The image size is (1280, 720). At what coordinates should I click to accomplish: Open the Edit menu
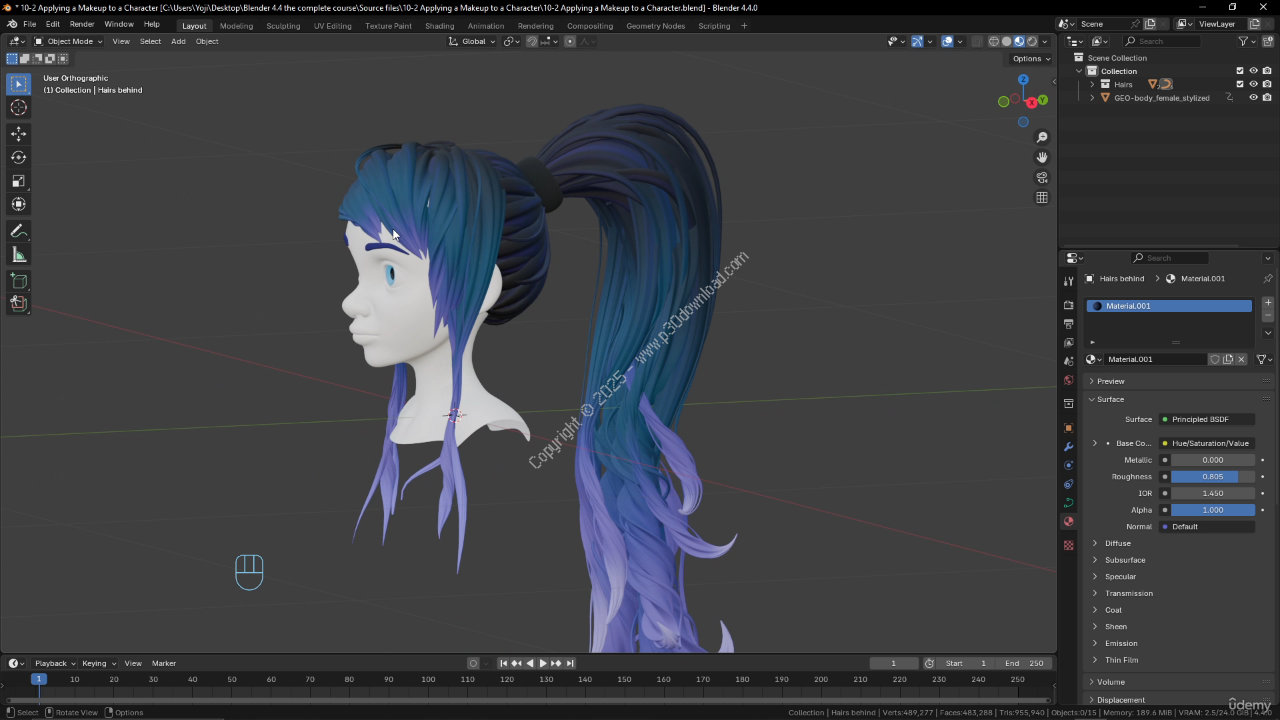[52, 24]
